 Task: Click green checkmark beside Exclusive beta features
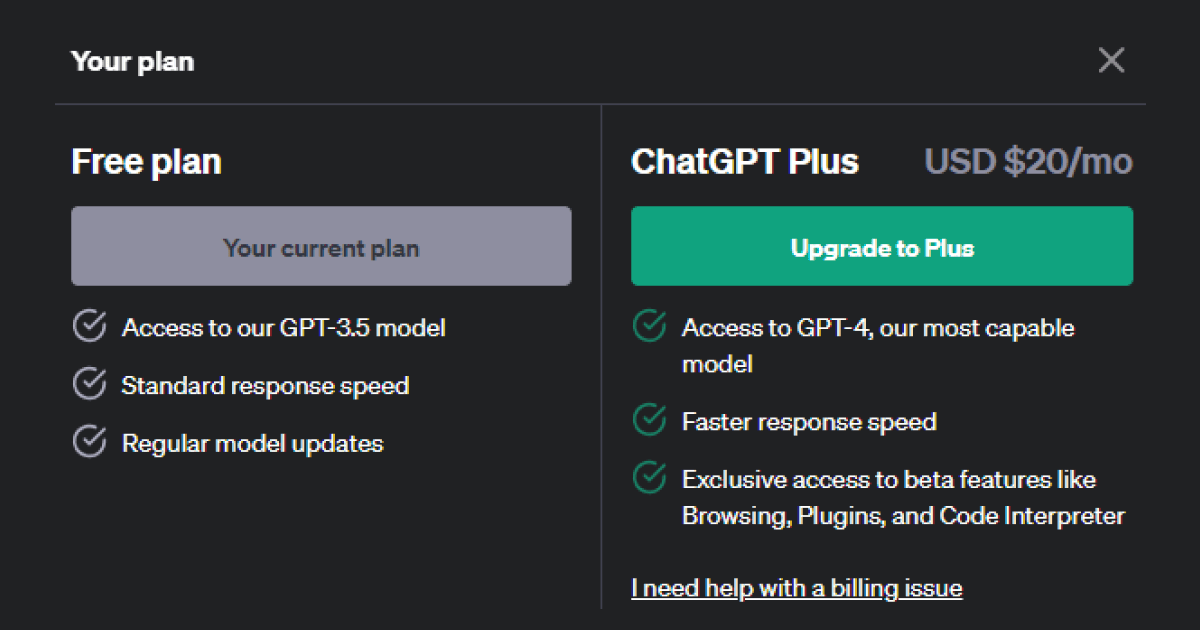(650, 479)
